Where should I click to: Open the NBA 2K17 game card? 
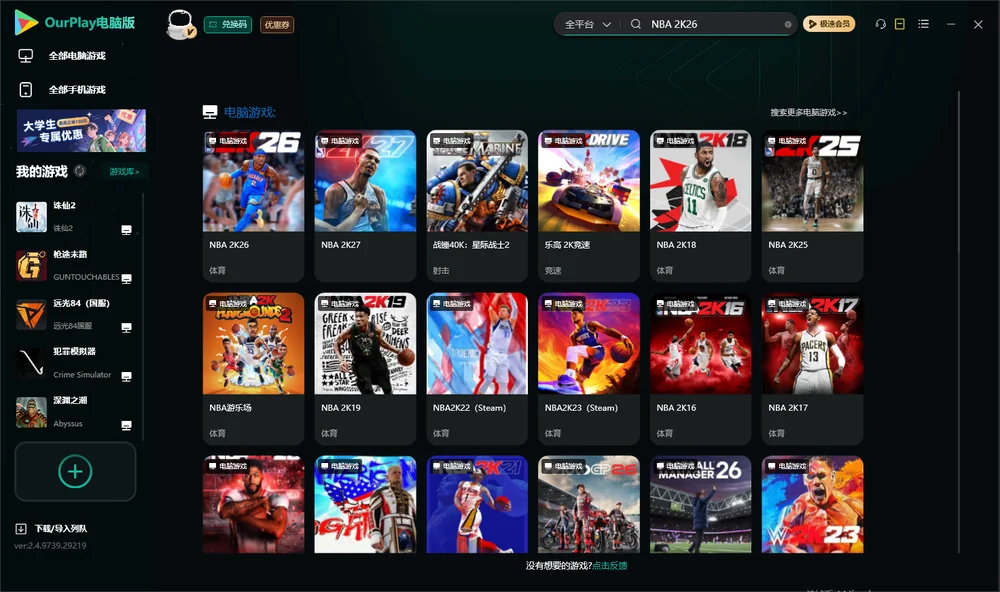pos(812,368)
